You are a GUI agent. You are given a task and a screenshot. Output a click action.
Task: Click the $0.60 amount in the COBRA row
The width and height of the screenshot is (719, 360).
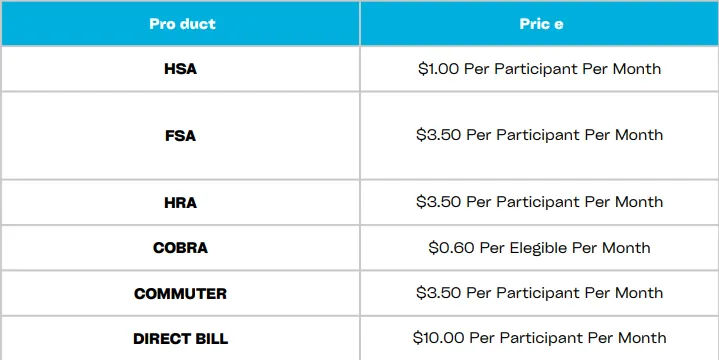[452, 248]
